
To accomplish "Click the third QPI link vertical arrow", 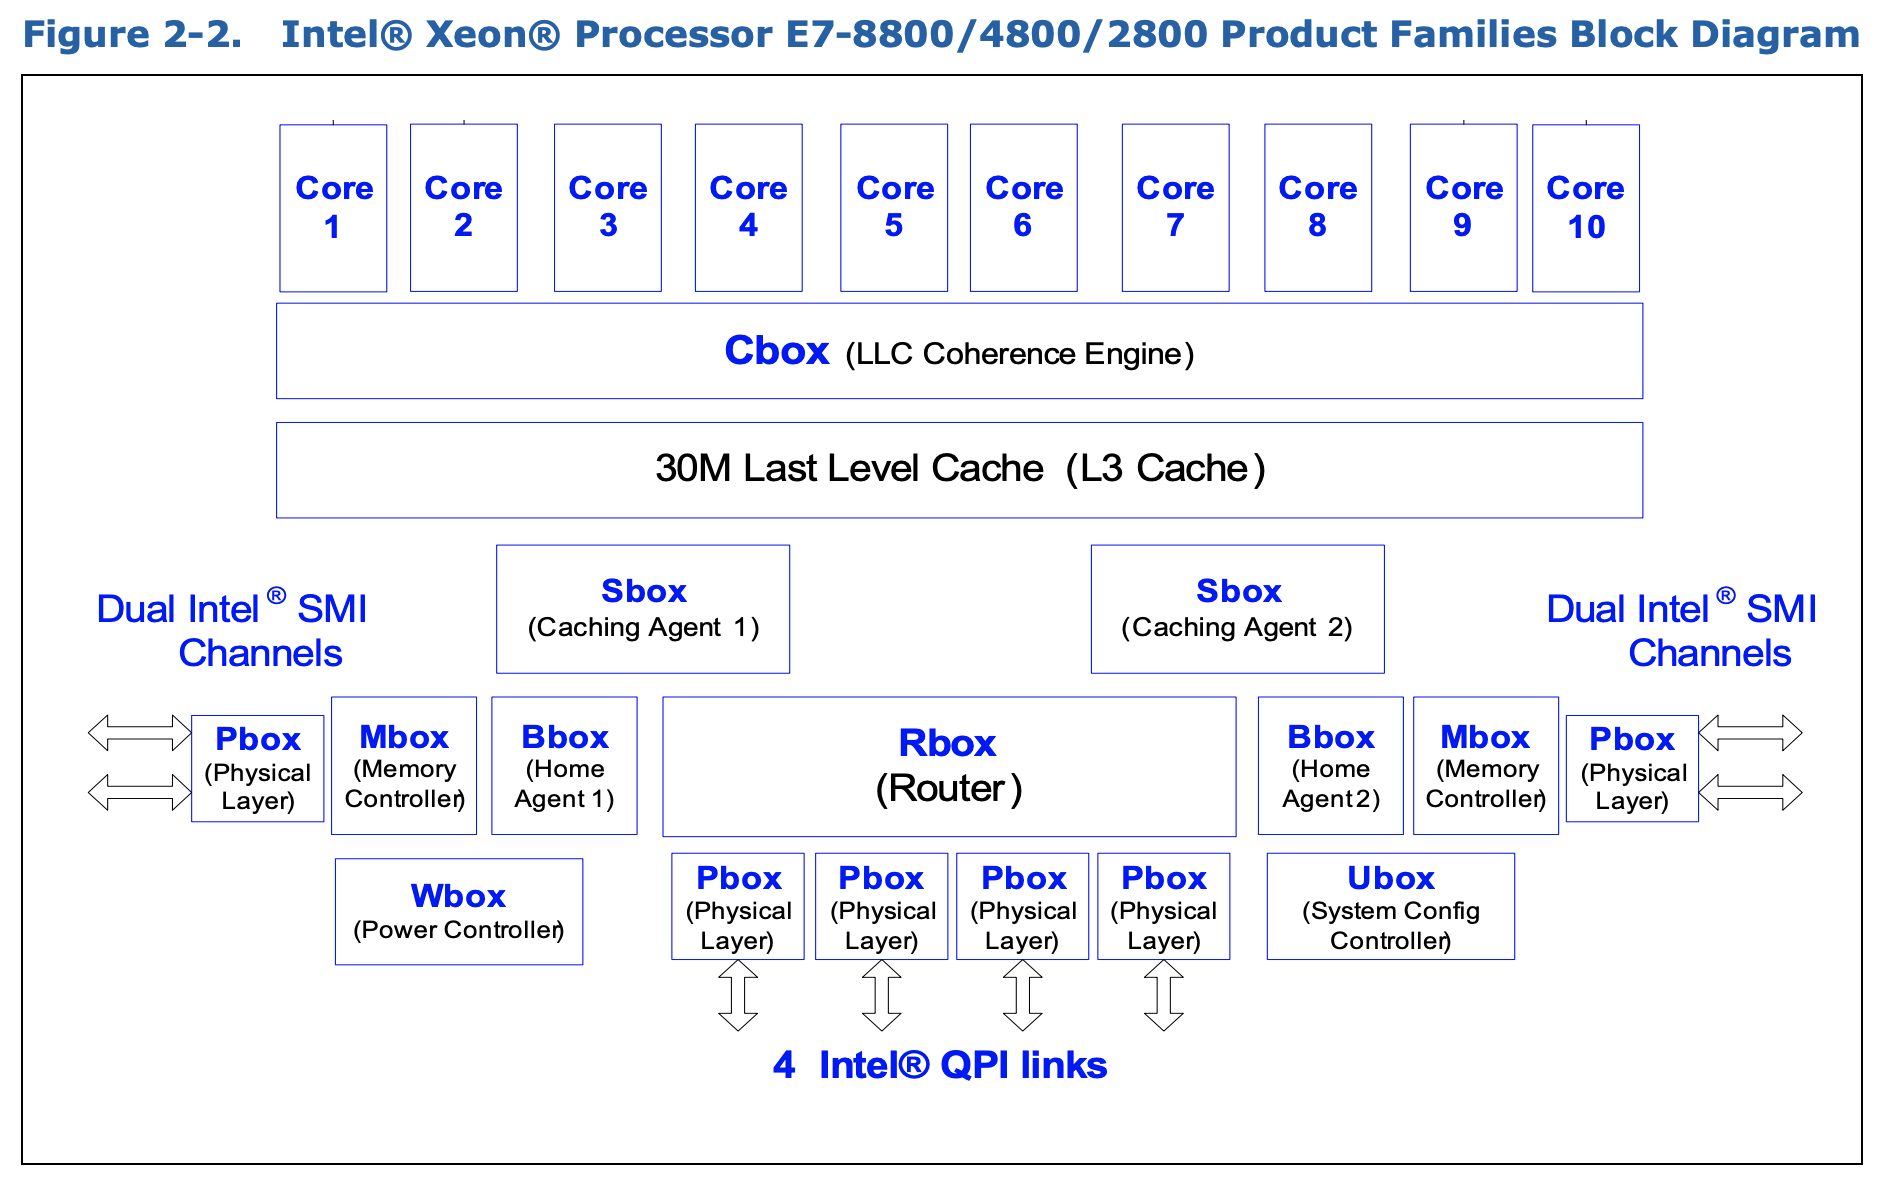I will [x=1023, y=995].
